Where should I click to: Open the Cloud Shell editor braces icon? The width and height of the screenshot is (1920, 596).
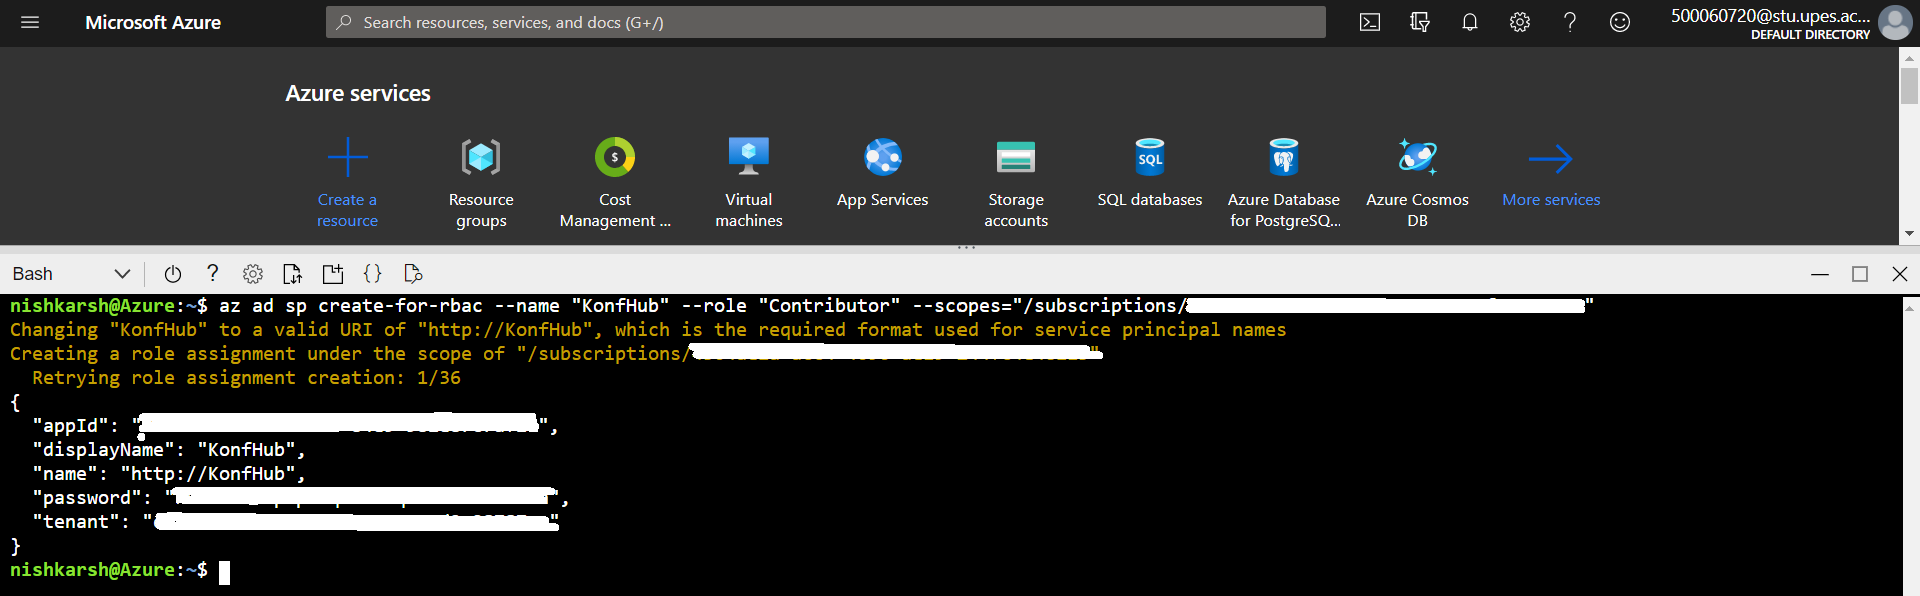click(372, 274)
